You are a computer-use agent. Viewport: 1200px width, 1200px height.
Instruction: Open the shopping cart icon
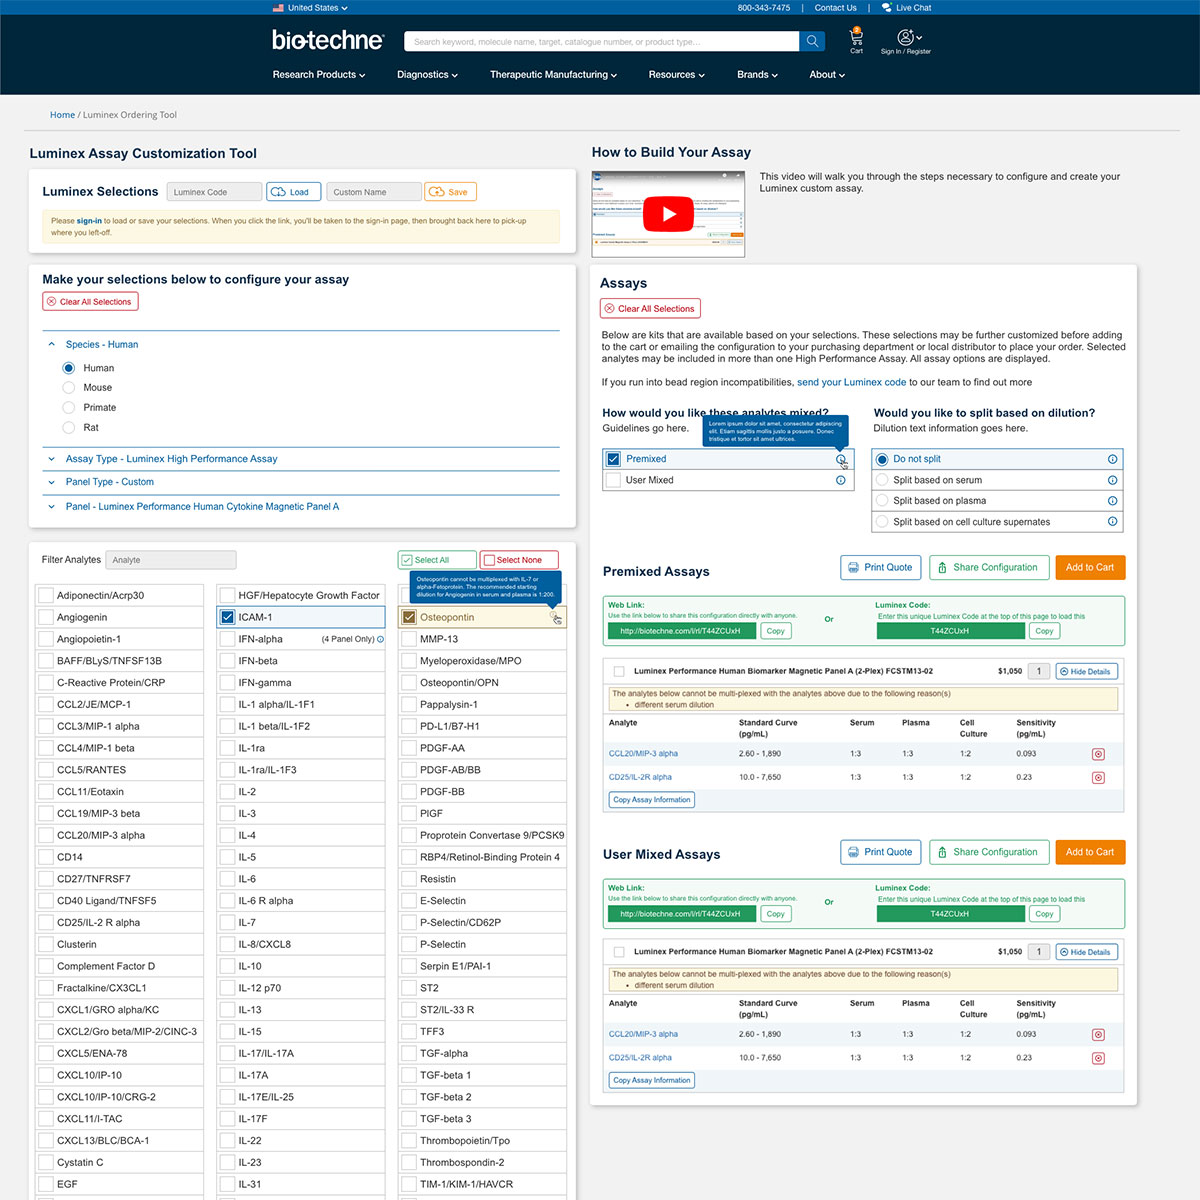click(x=856, y=36)
